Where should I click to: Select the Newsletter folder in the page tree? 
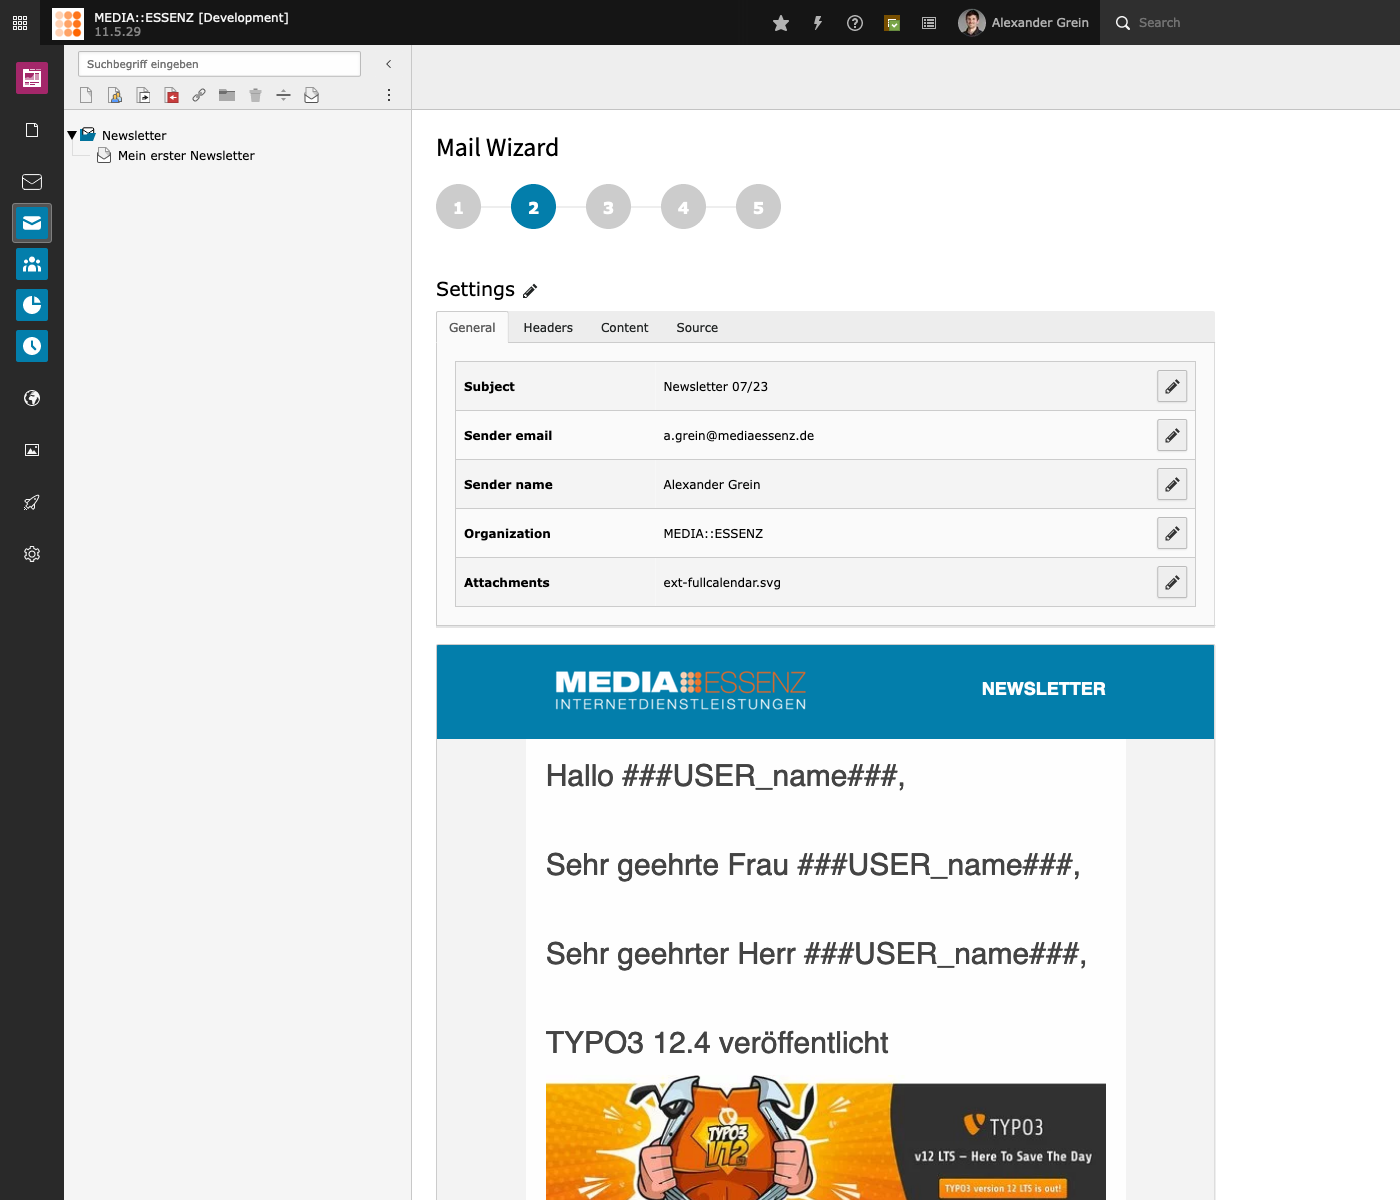click(x=134, y=135)
